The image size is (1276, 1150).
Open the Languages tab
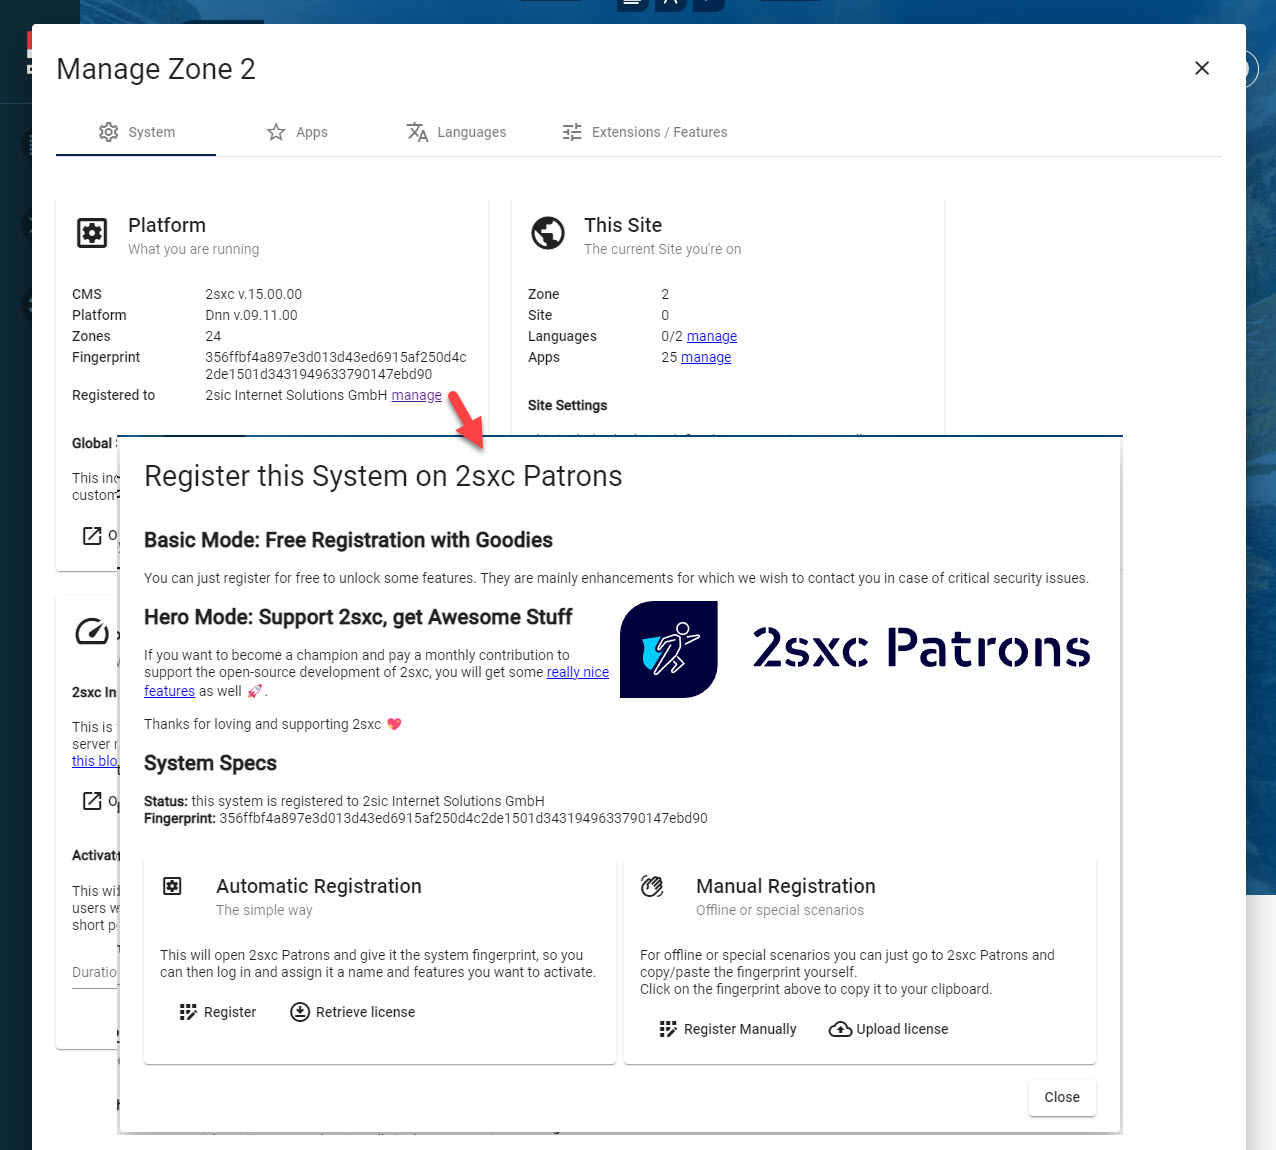456,132
